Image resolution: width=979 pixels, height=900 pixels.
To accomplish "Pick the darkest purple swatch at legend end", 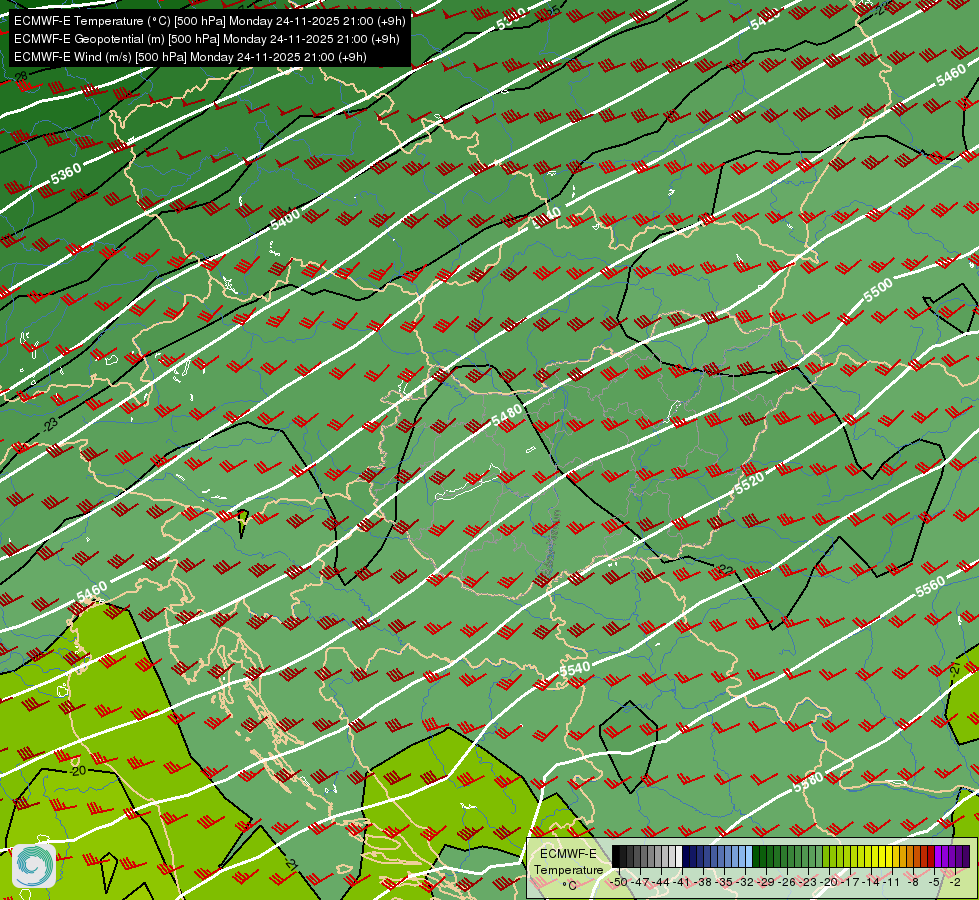I will (967, 856).
